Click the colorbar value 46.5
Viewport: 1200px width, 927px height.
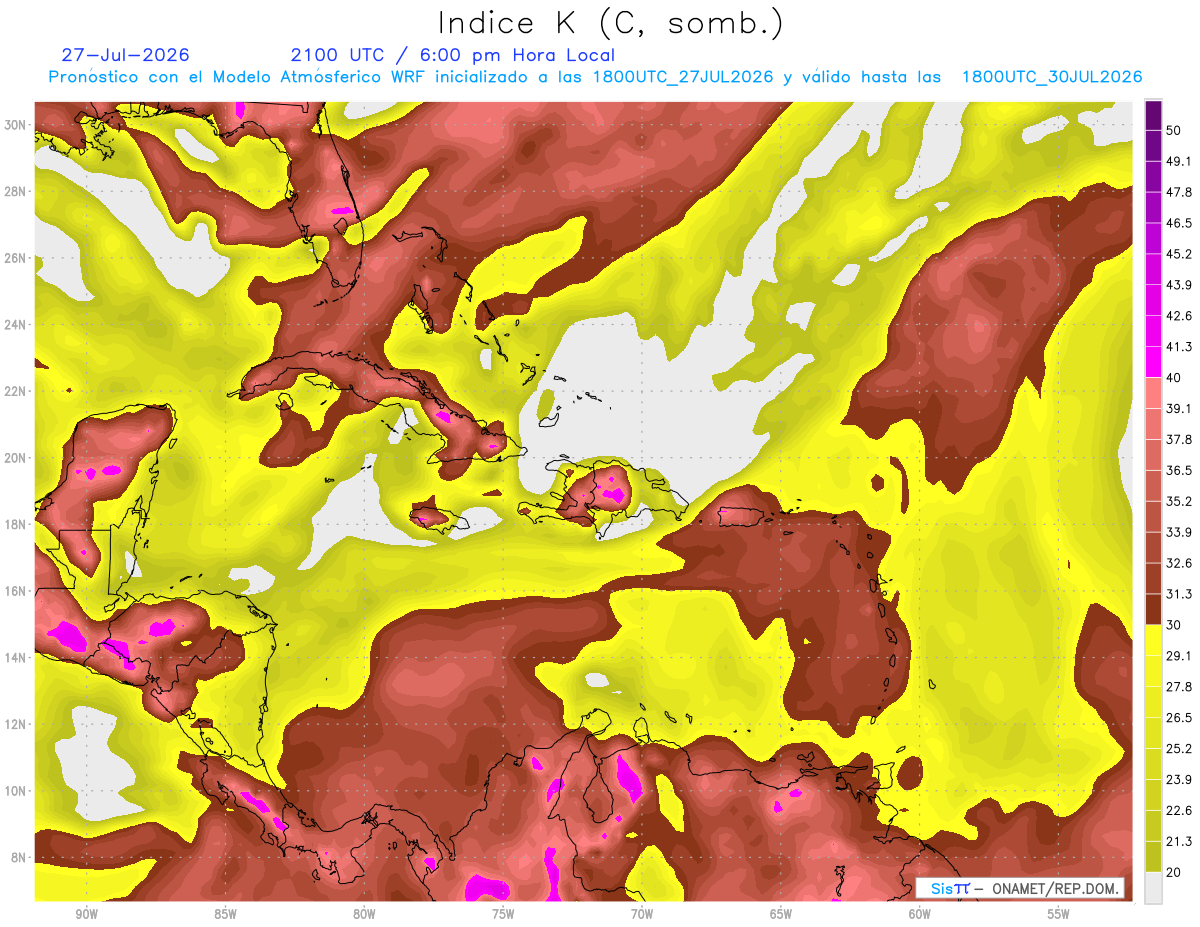[1178, 223]
